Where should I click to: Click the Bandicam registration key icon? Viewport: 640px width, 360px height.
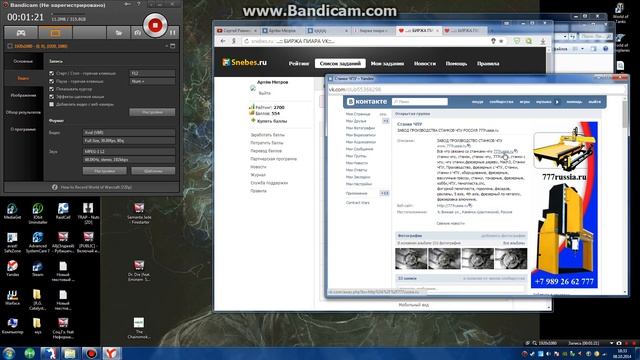(x=128, y=4)
